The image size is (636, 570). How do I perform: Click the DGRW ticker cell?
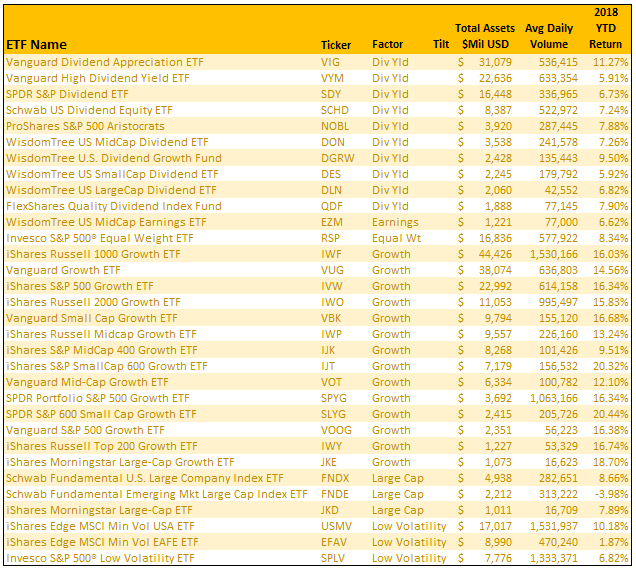point(337,158)
